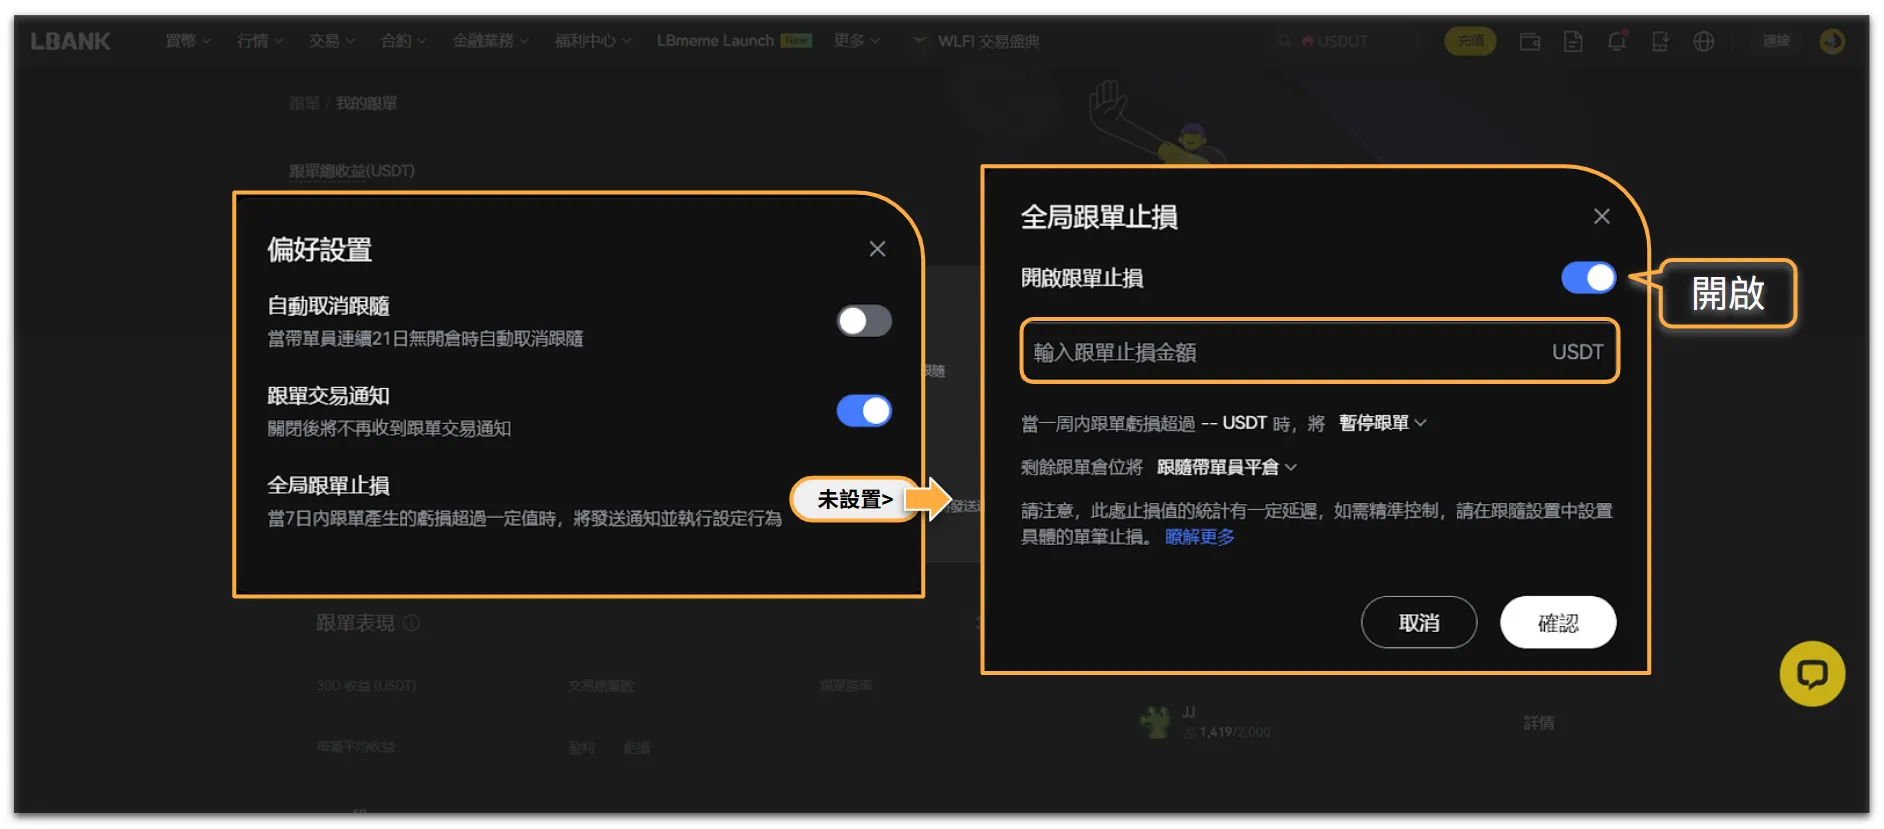Screen dimensions: 1884x829
Task: Open the wallet icon in header
Action: 1529,41
